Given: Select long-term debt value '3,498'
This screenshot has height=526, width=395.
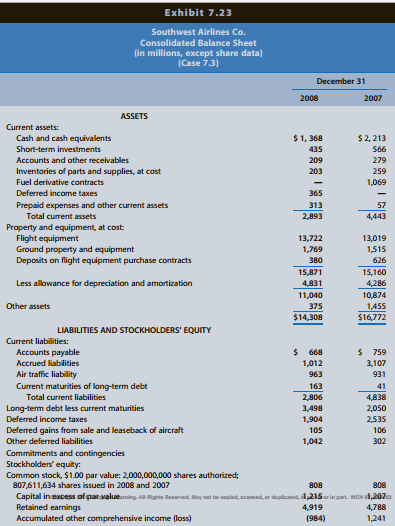Looking at the screenshot, I should 312,409.
